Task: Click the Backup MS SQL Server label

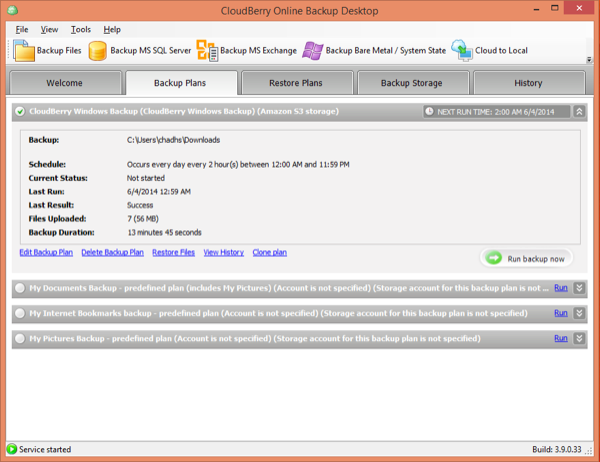Action: point(150,51)
